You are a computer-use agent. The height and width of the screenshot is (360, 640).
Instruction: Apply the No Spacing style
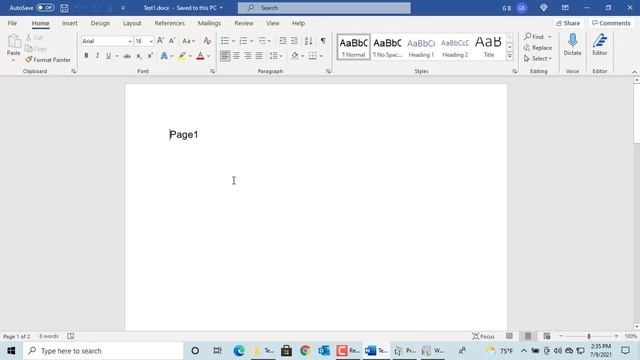click(387, 47)
